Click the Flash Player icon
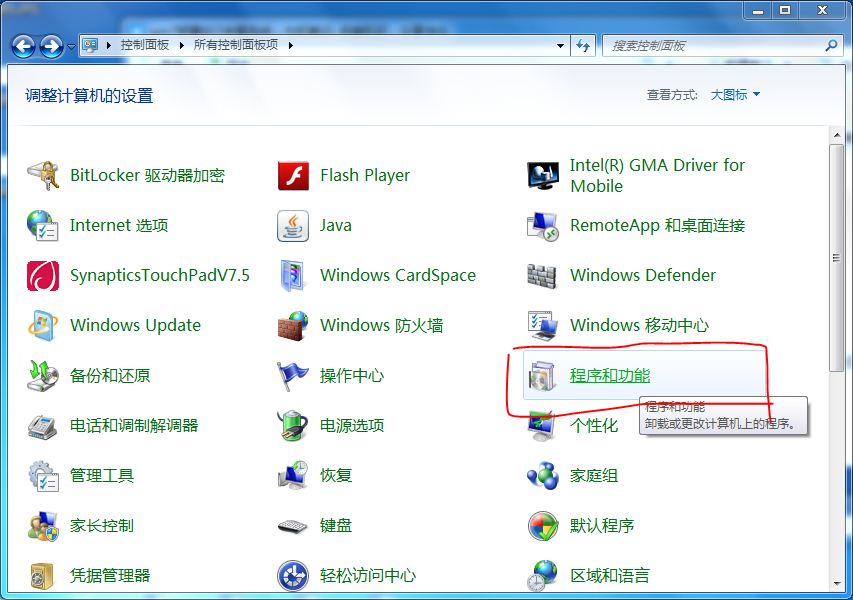This screenshot has height=600, width=853. pyautogui.click(x=293, y=175)
